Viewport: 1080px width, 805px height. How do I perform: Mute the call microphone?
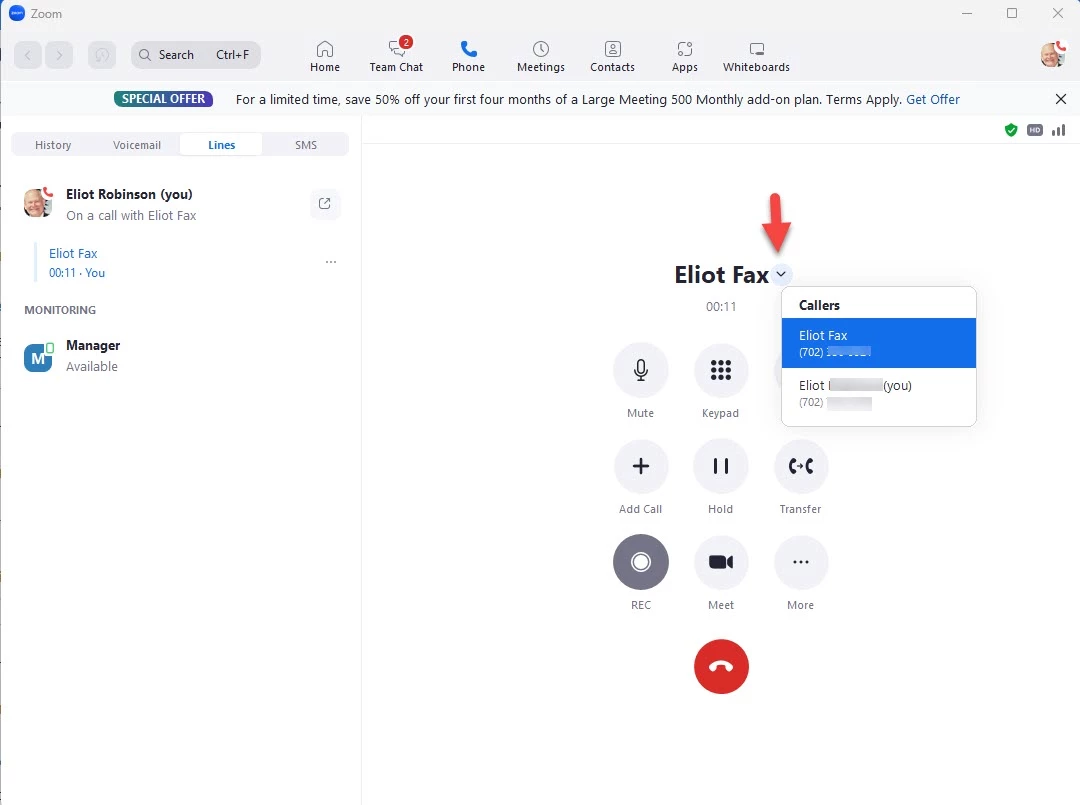pyautogui.click(x=641, y=370)
